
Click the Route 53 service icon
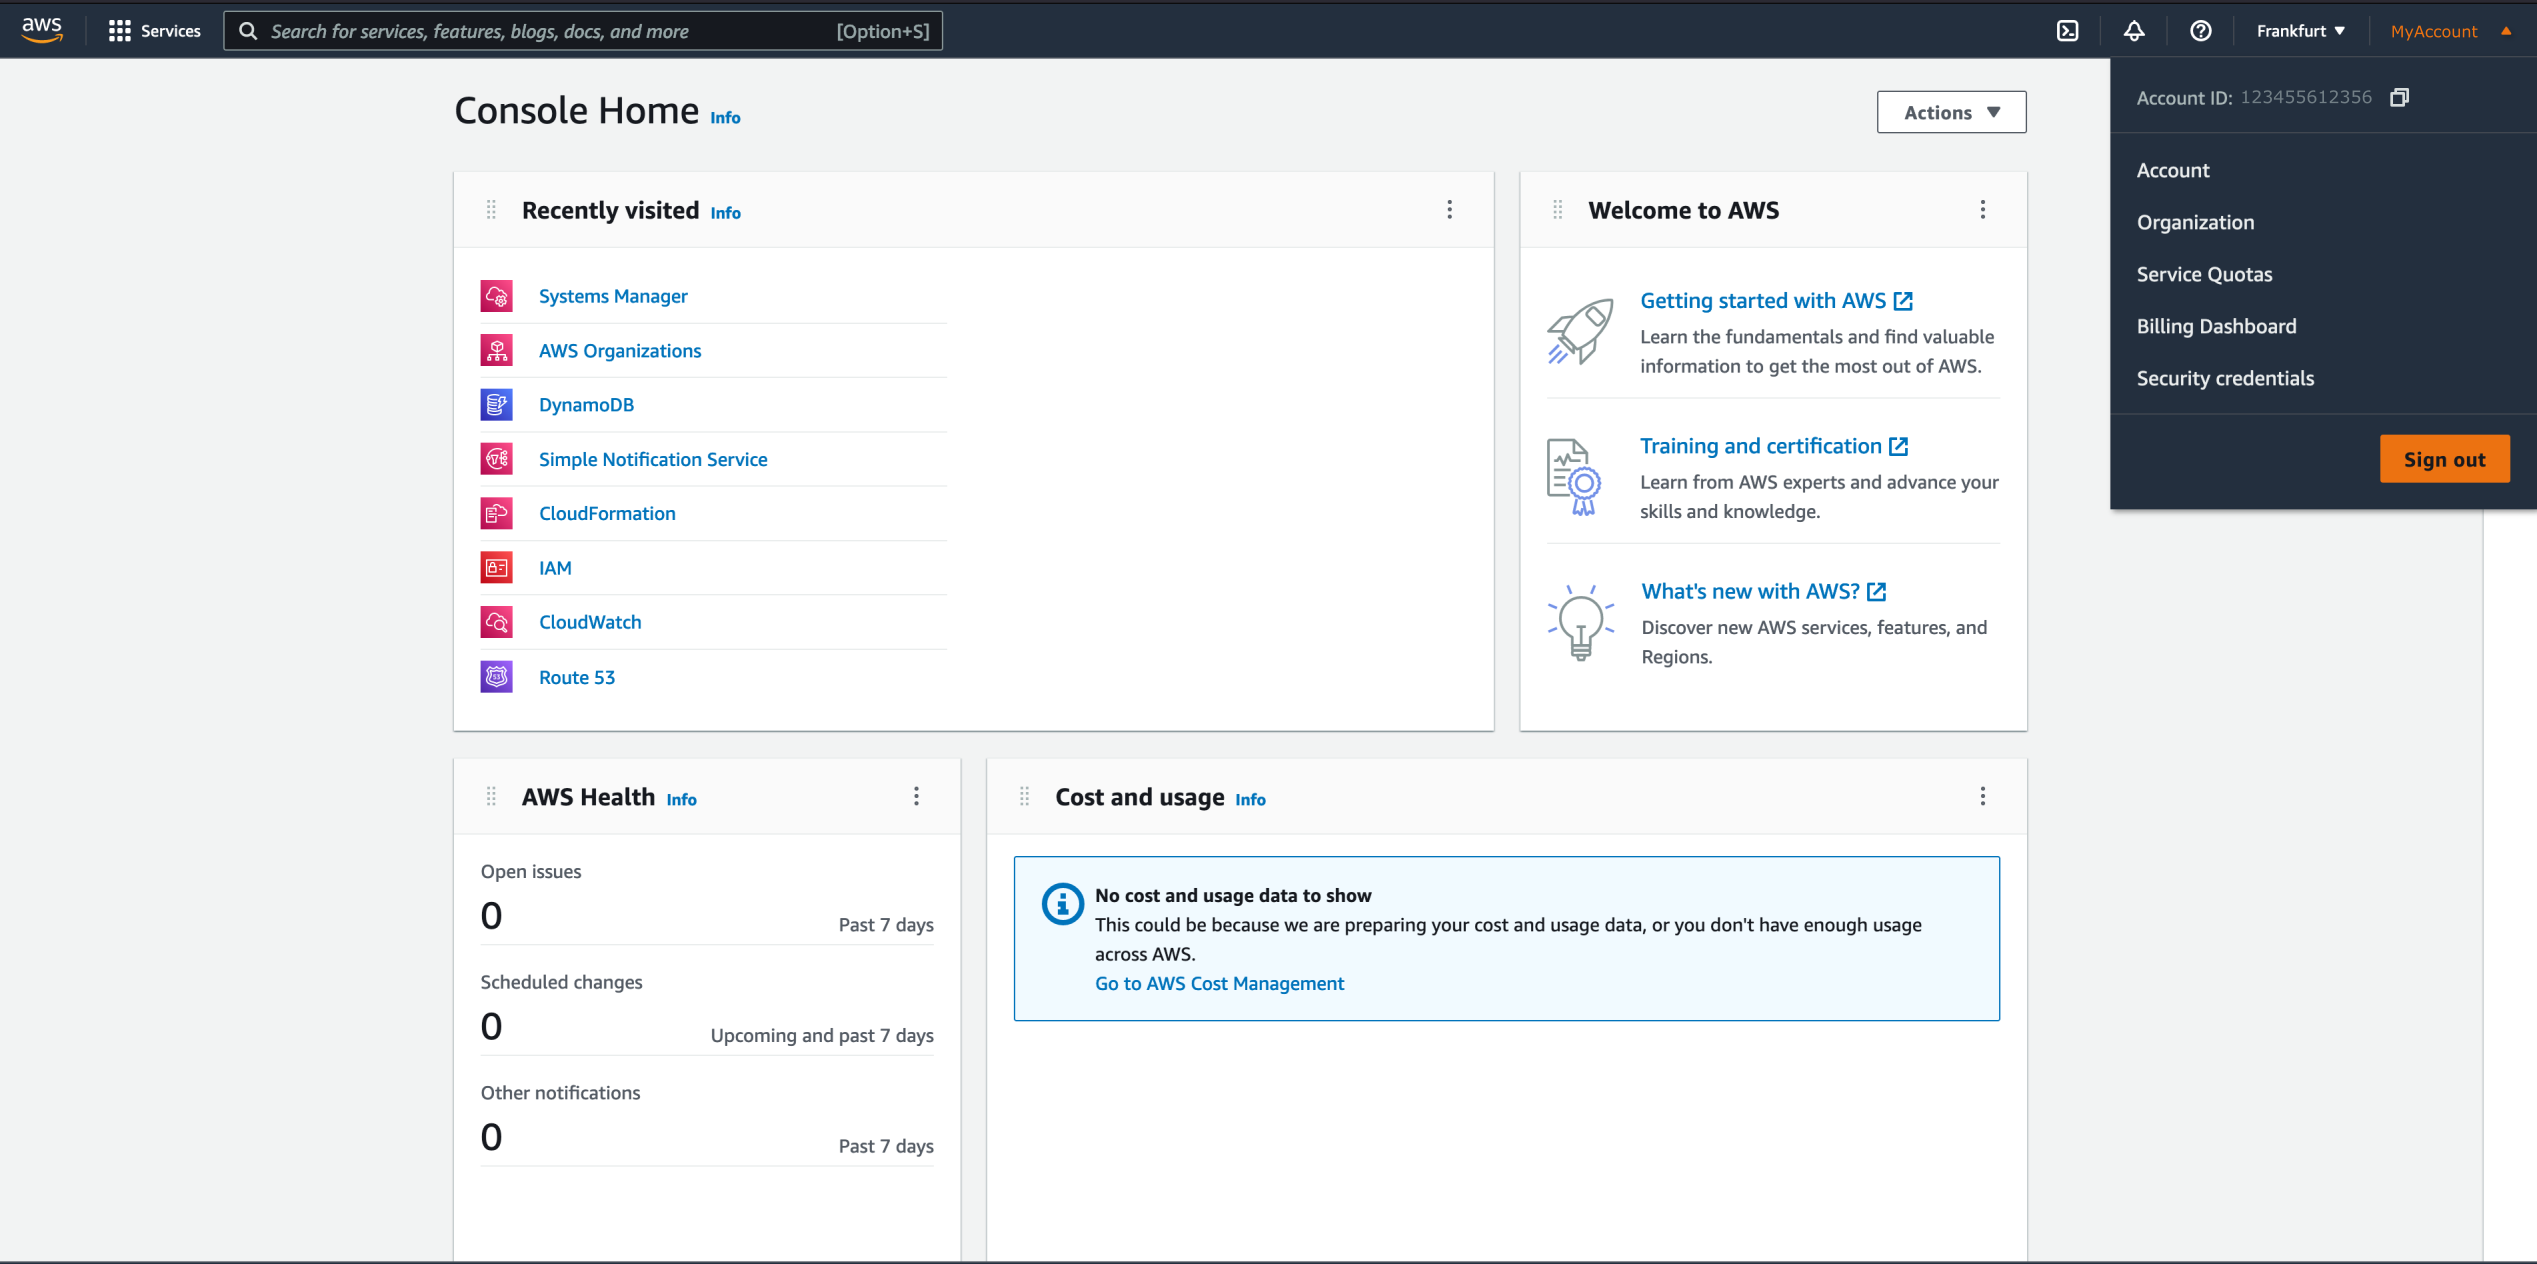tap(497, 677)
